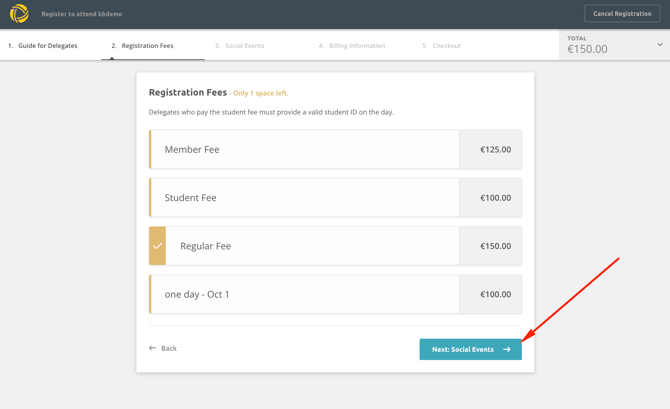Choose the one day - Oct 1 fee
Image resolution: width=670 pixels, height=409 pixels.
(304, 295)
